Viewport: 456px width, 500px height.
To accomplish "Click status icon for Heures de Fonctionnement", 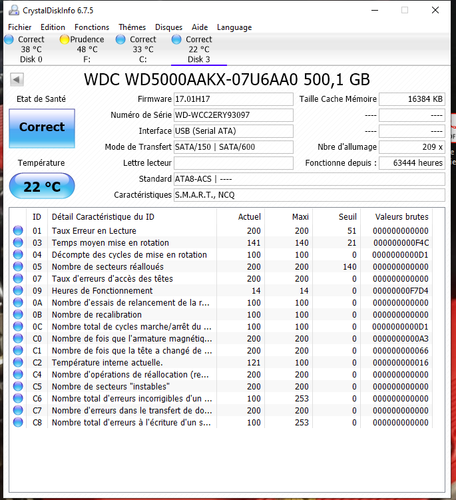I will pyautogui.click(x=18, y=290).
